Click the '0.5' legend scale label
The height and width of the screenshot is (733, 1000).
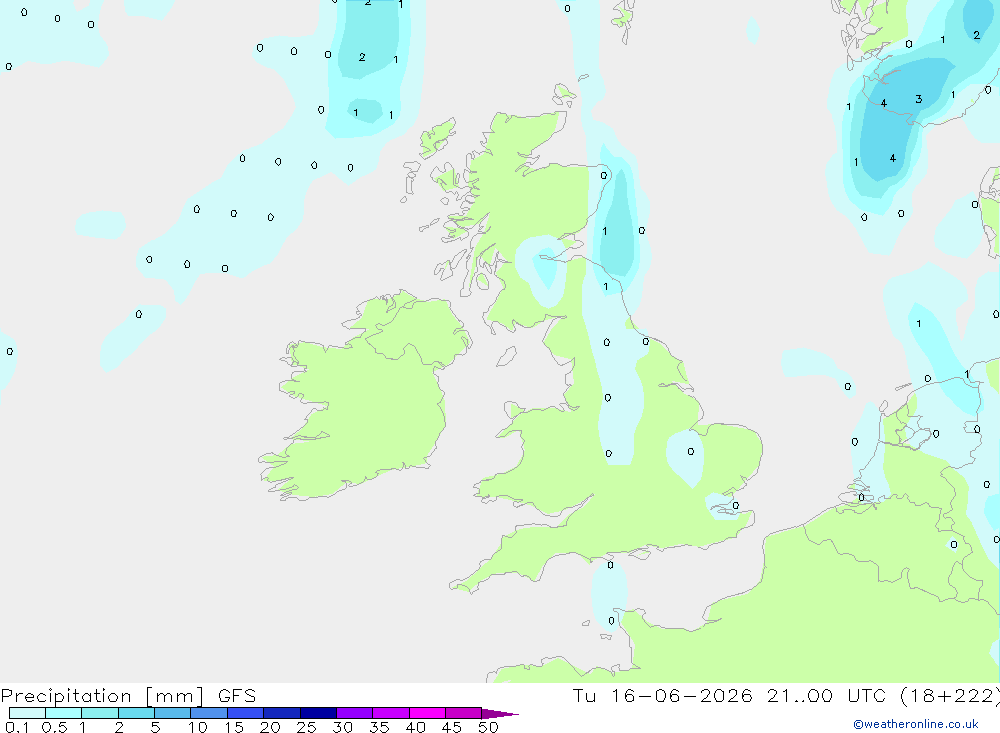54,727
